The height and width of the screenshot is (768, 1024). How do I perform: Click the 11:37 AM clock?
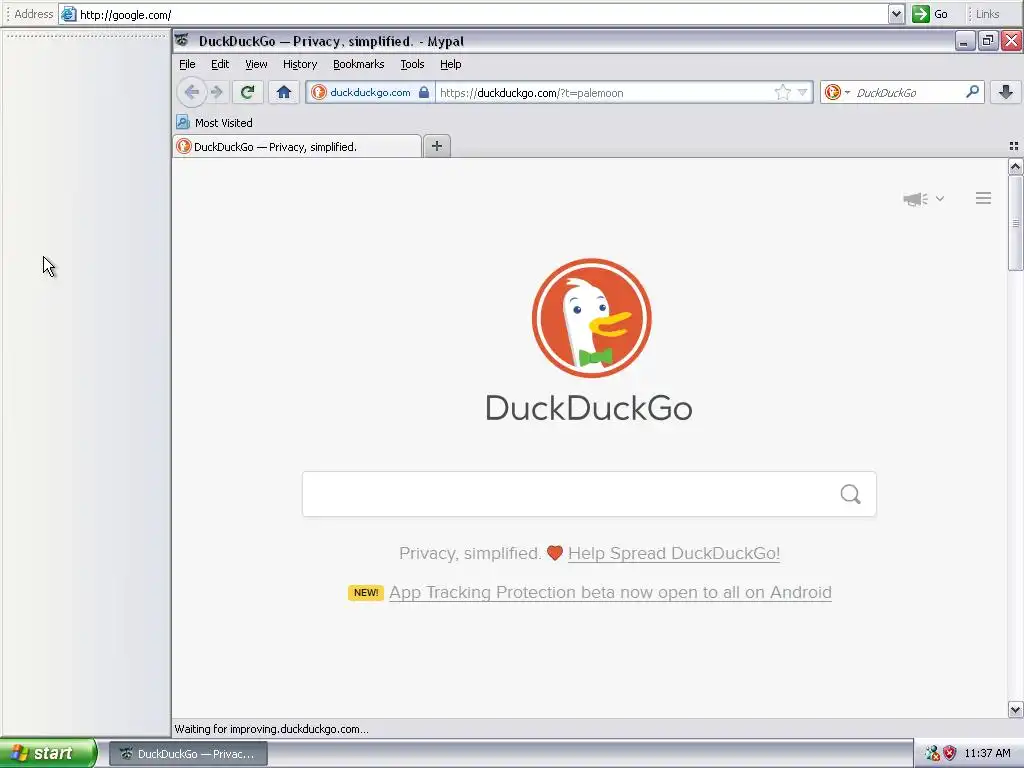[987, 753]
